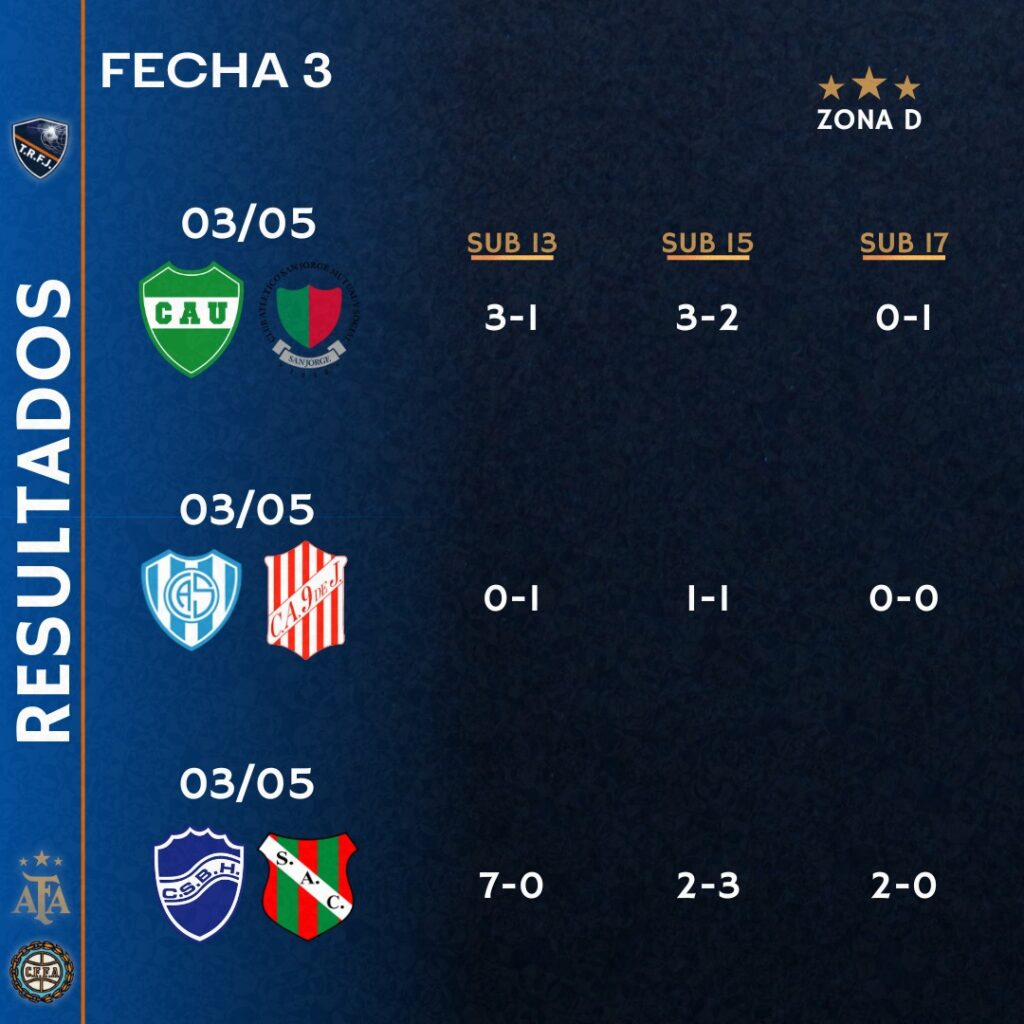The width and height of the screenshot is (1024, 1024).
Task: Click the 03/05 date above CAU crest
Action: [x=248, y=224]
